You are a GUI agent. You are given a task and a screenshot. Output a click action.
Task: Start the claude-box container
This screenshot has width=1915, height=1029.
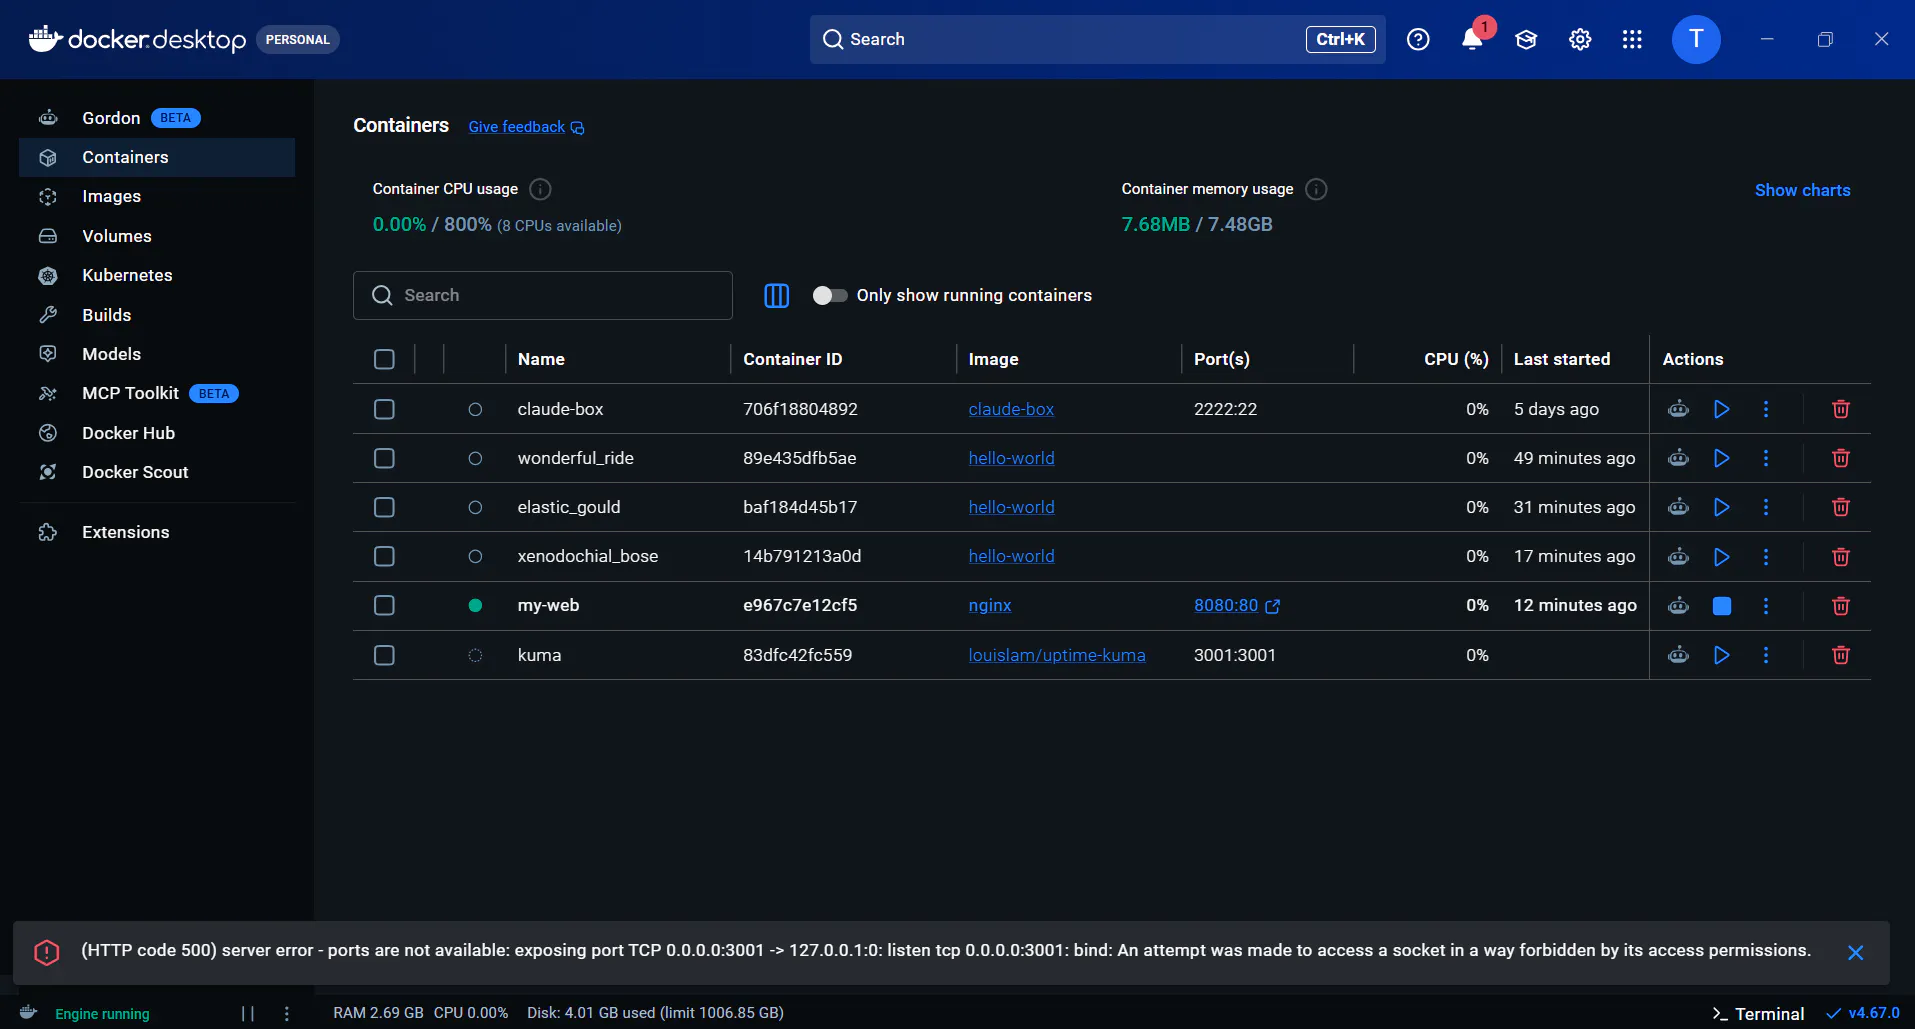[x=1722, y=409]
